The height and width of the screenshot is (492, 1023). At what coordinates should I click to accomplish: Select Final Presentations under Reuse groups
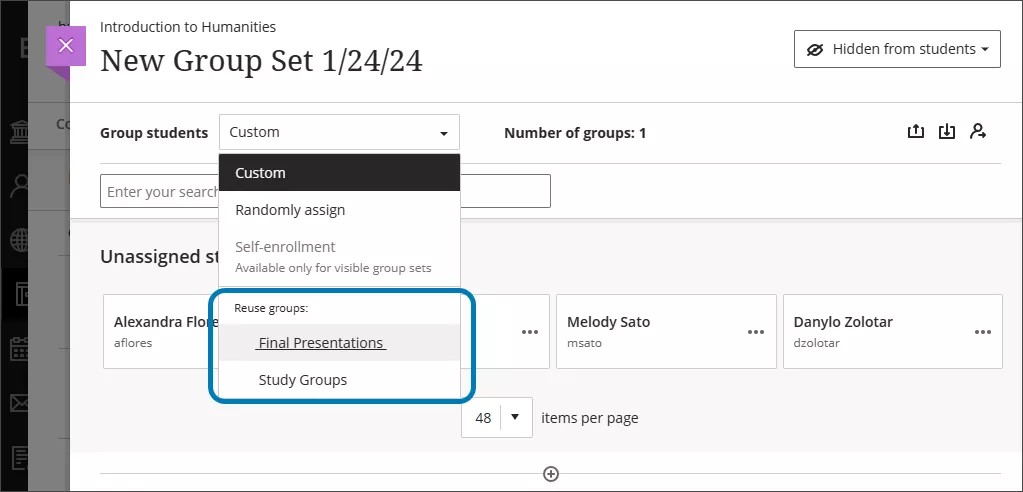point(321,343)
